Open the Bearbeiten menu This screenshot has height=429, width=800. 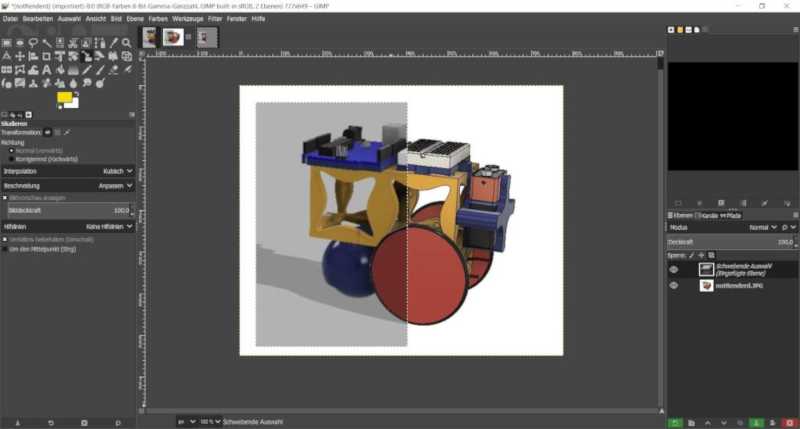(x=38, y=19)
